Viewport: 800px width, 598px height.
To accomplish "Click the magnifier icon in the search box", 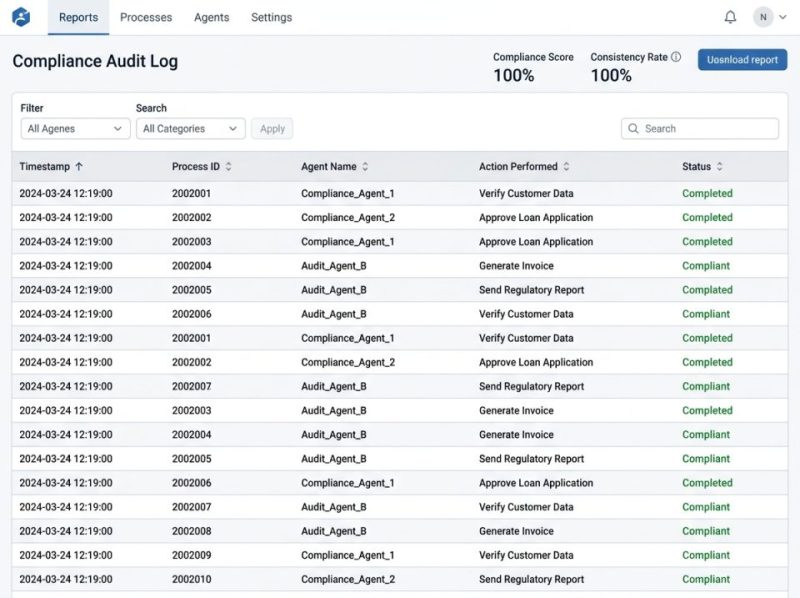I will 633,129.
